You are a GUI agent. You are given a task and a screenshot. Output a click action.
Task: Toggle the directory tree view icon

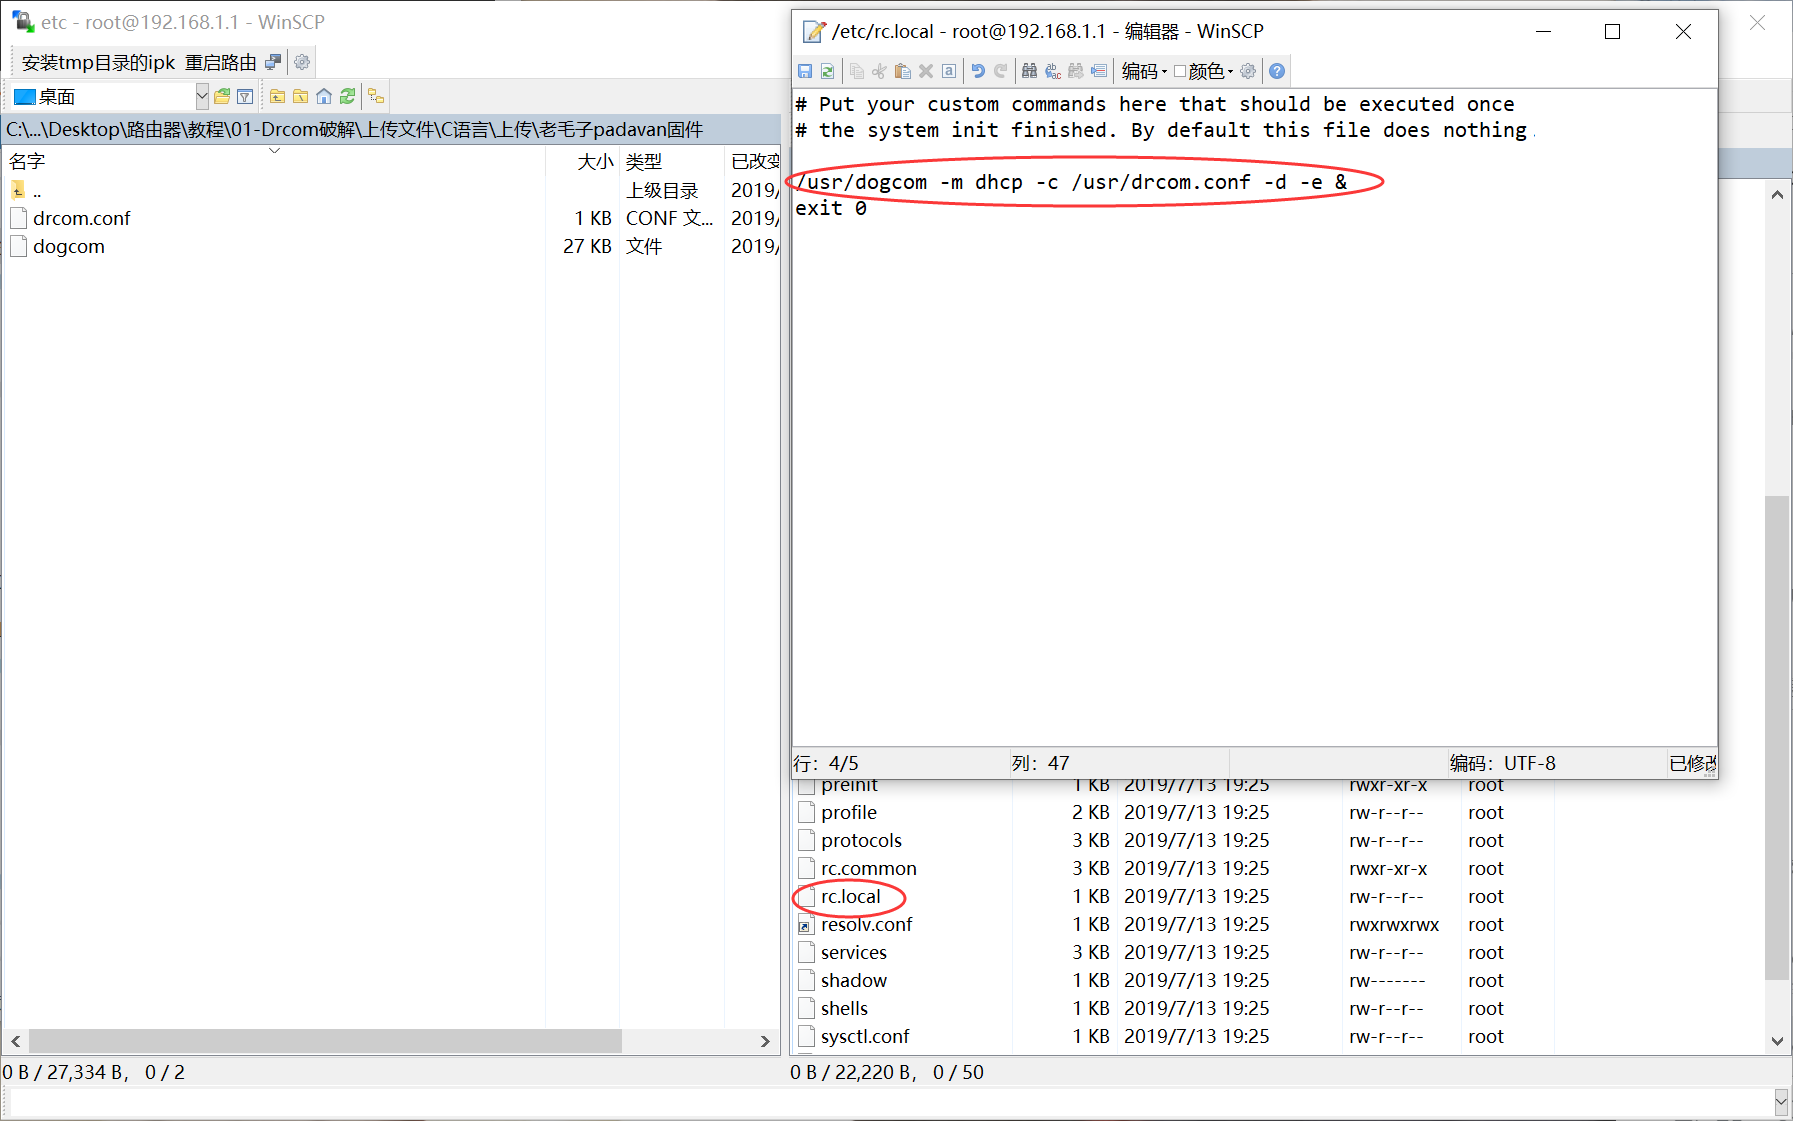click(376, 96)
